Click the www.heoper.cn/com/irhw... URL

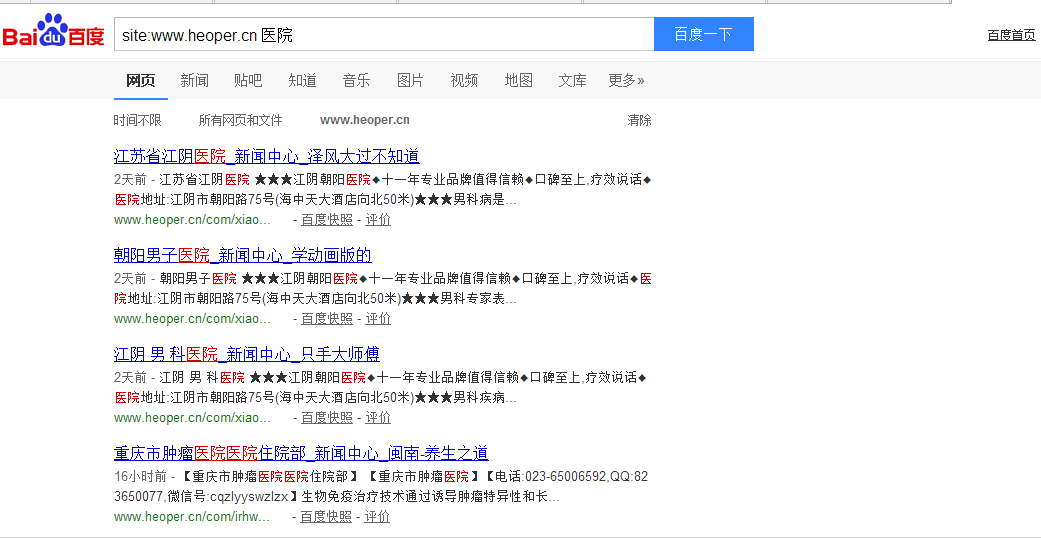click(192, 517)
